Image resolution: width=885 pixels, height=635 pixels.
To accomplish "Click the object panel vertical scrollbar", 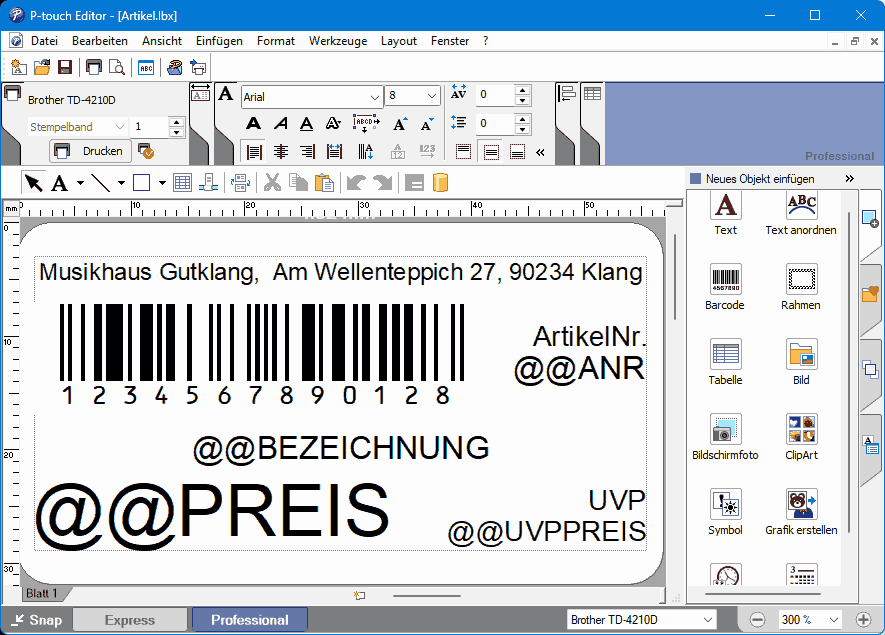I will click(849, 373).
